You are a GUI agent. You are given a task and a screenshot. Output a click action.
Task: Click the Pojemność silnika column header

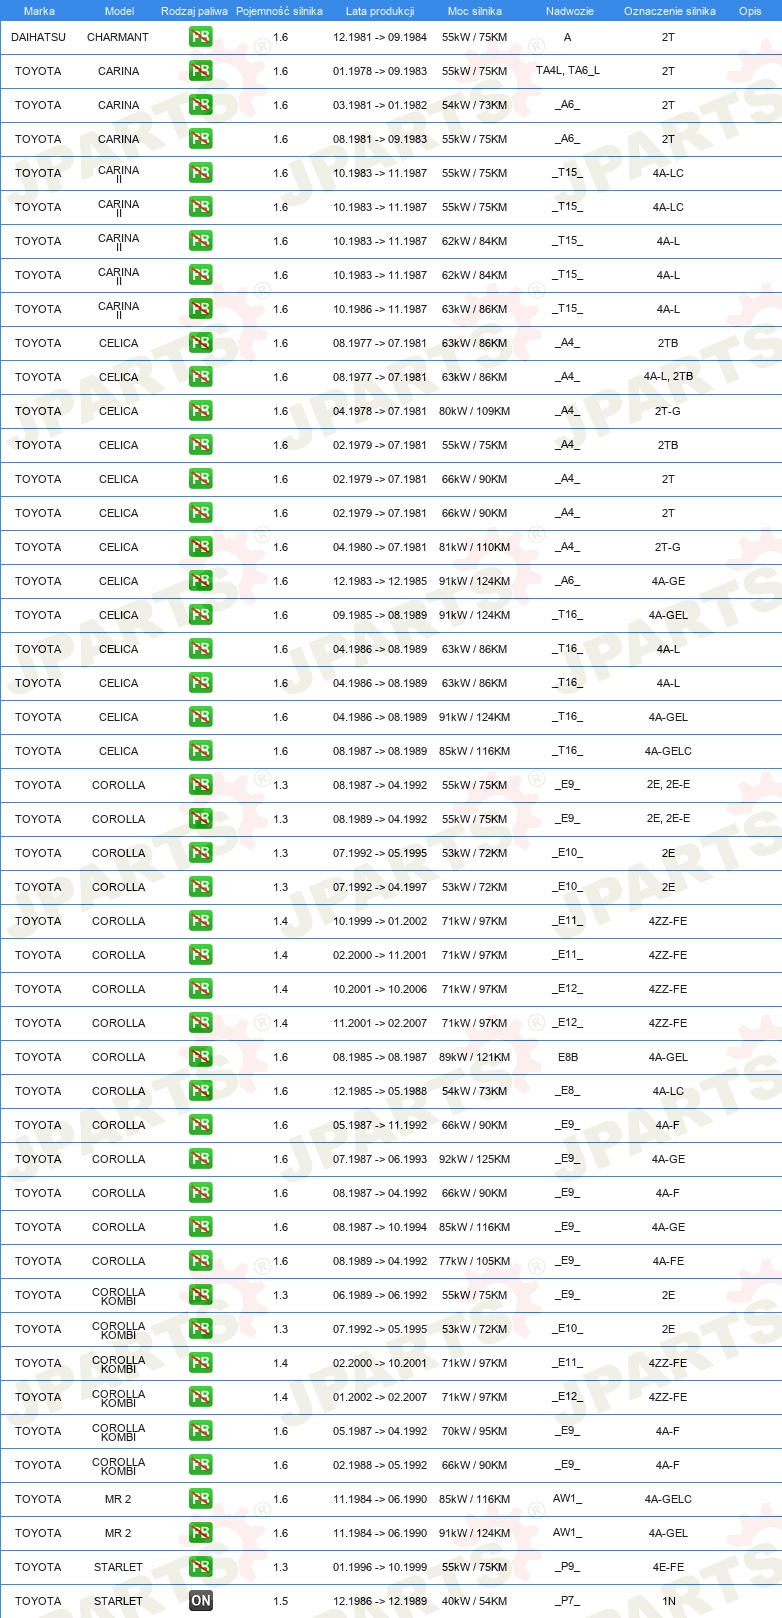279,11
